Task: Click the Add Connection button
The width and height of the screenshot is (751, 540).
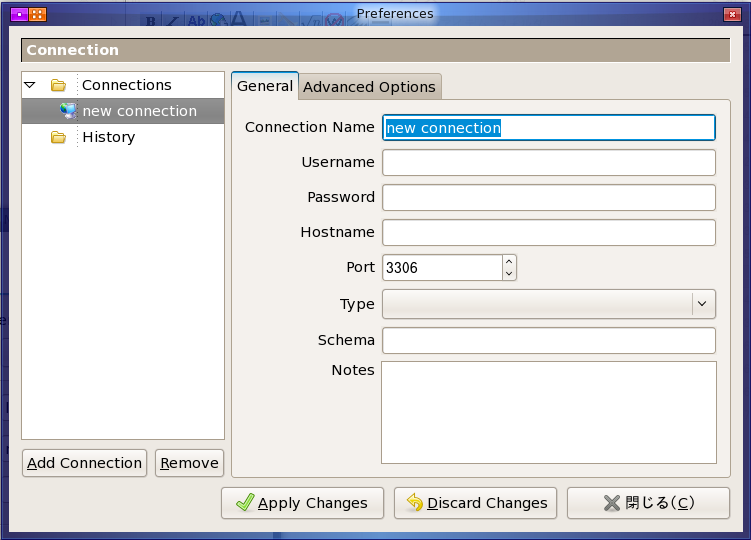Action: tap(84, 463)
